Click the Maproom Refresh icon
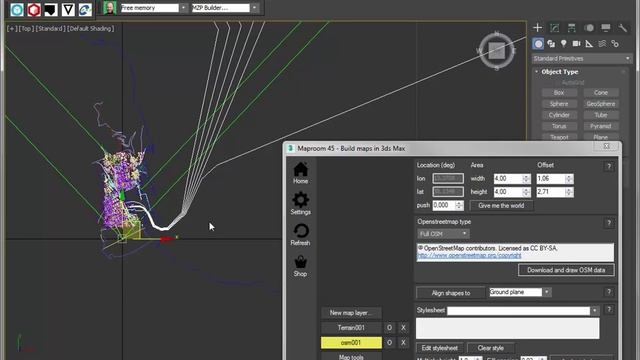Screen dimensions: 640x360 (300, 235)
